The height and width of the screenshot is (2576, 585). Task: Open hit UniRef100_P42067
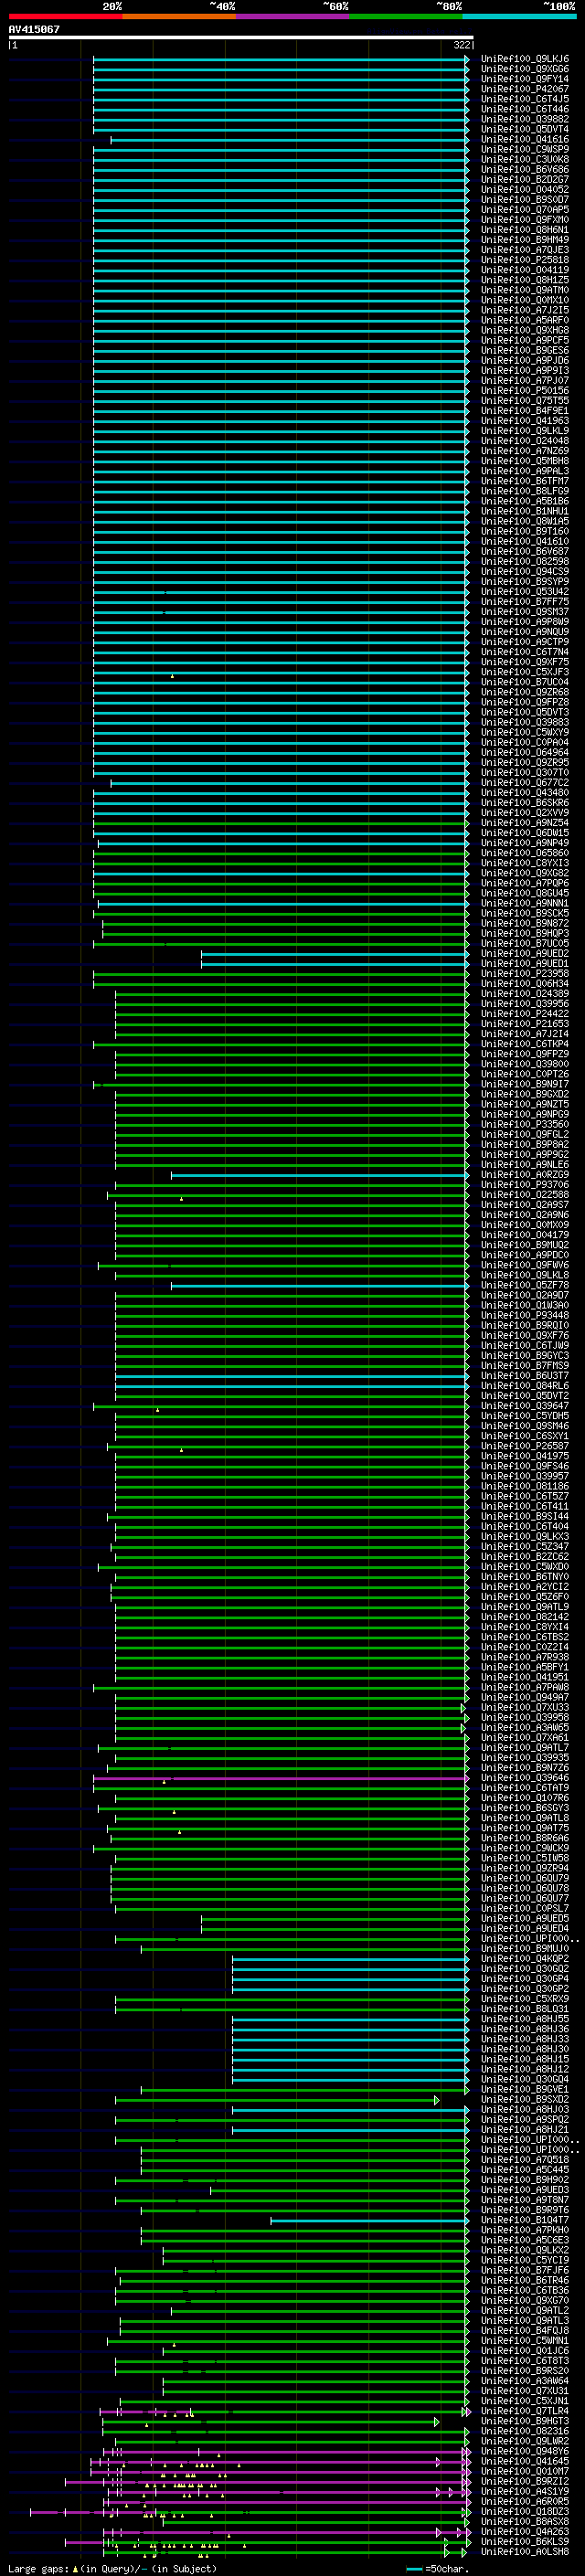(x=524, y=89)
